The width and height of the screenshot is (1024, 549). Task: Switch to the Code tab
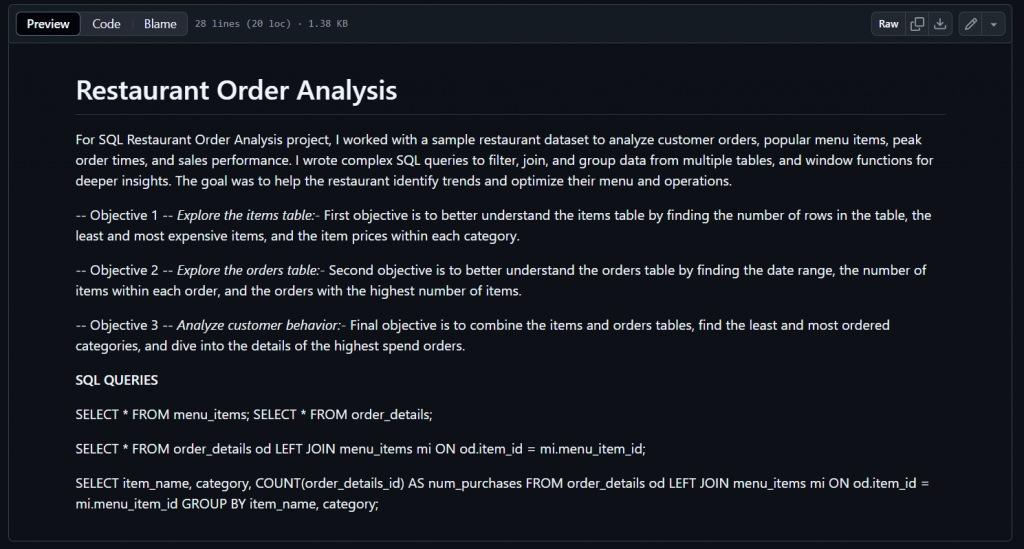[x=106, y=24]
